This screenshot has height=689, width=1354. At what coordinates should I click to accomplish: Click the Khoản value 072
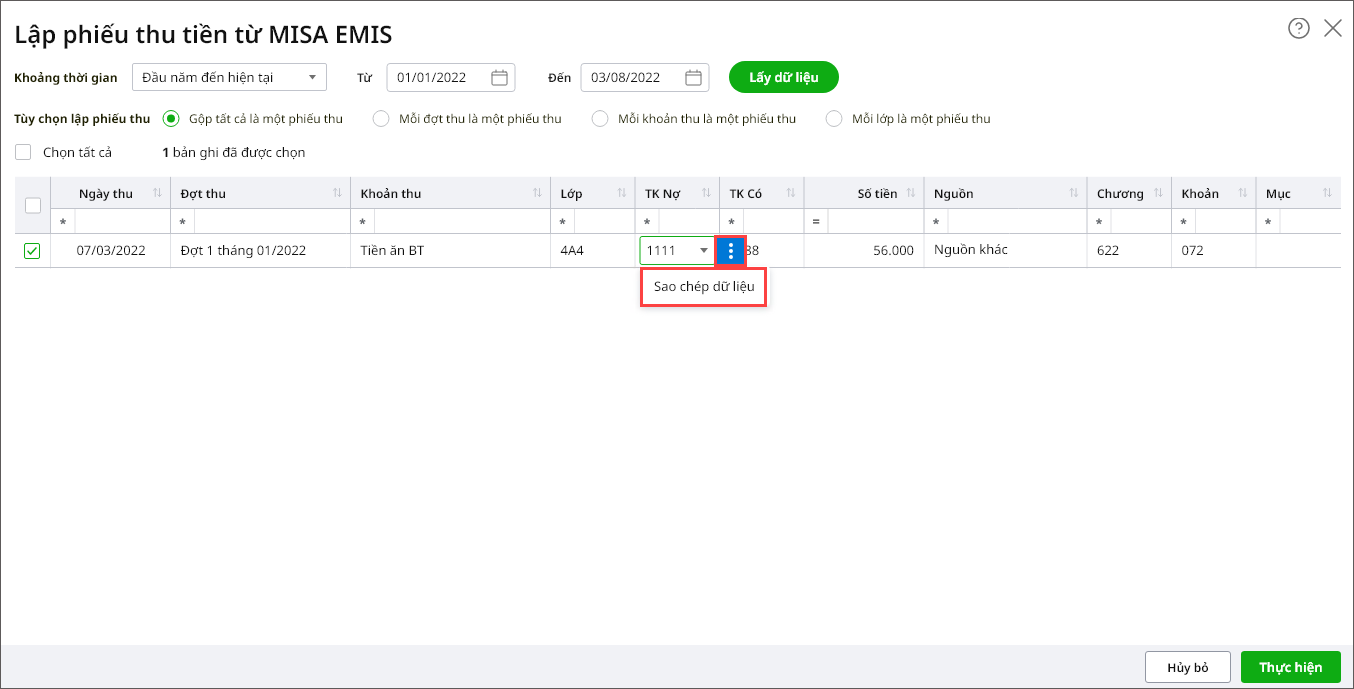(1213, 250)
